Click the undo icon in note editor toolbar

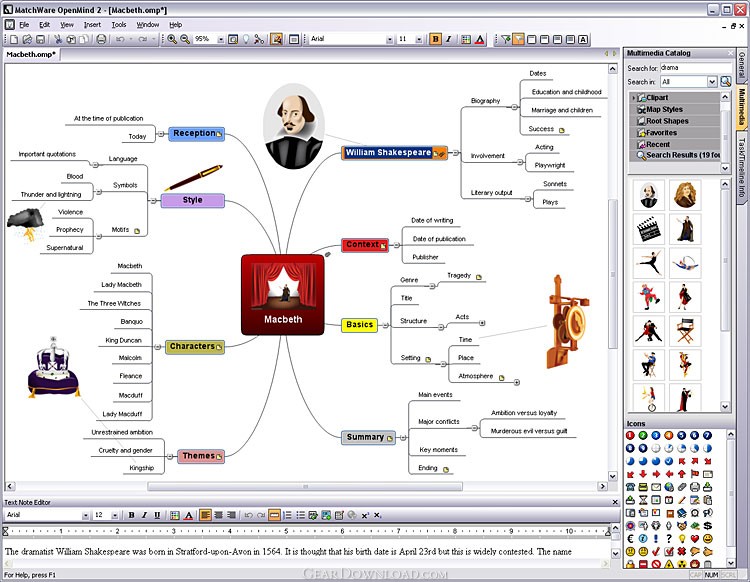click(x=248, y=515)
